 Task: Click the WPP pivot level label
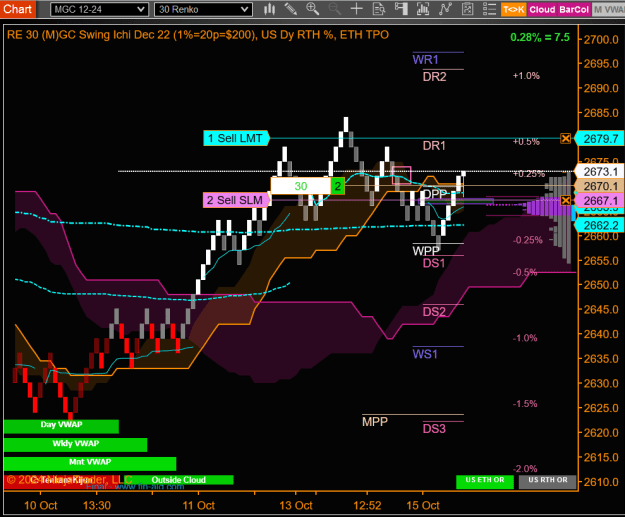tap(426, 251)
